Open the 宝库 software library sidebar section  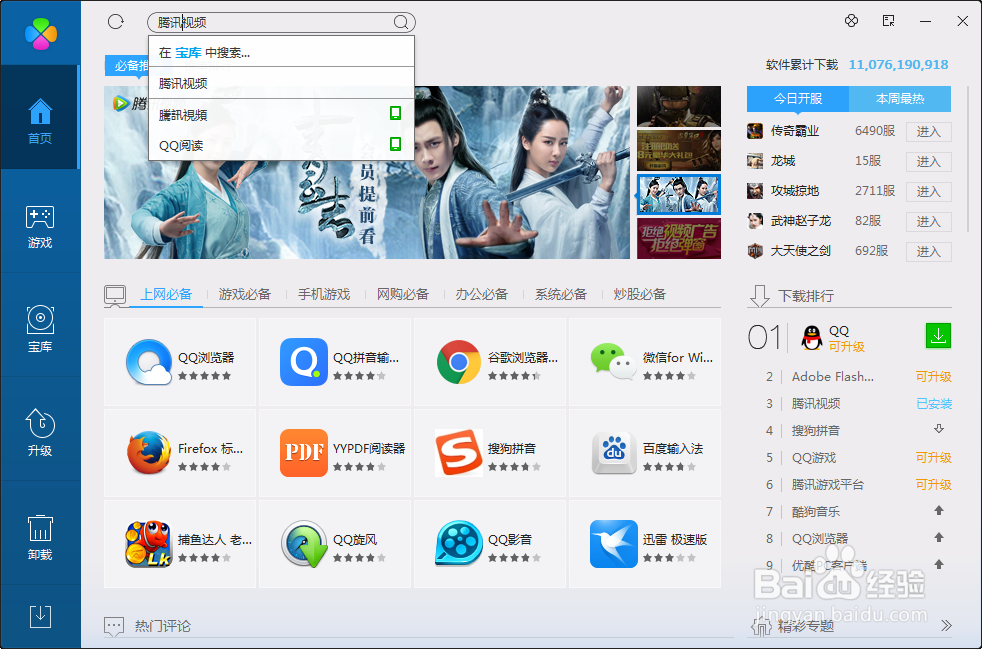[40, 330]
